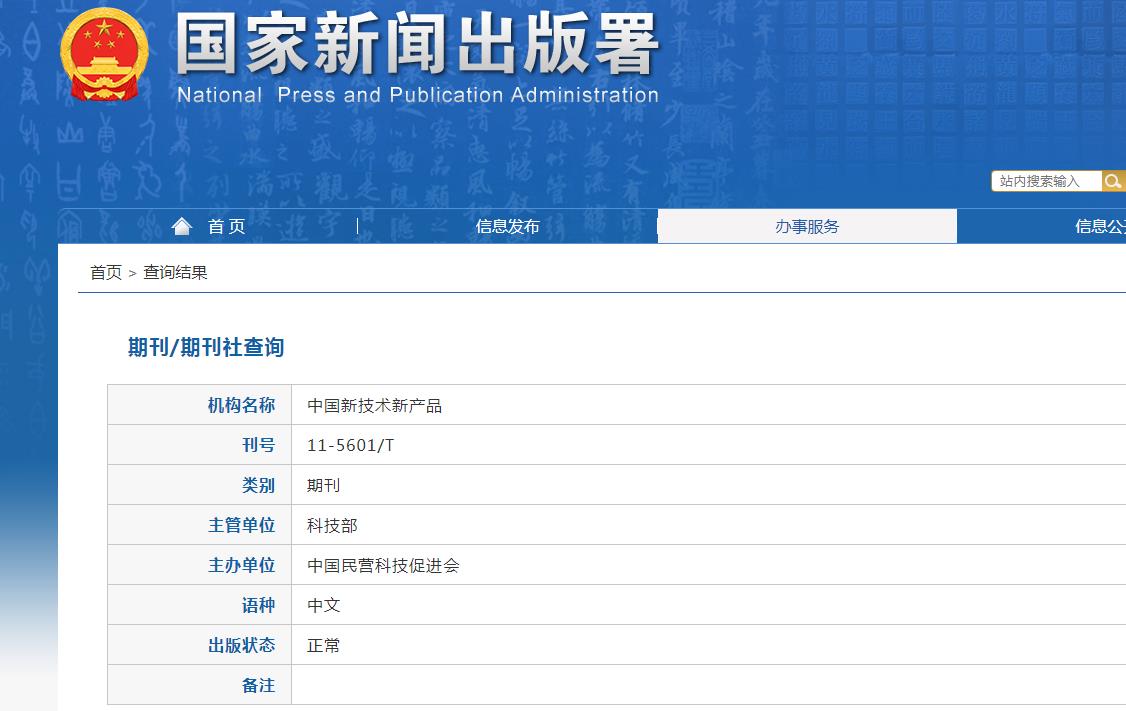Click the search magnifier icon

click(x=1113, y=181)
